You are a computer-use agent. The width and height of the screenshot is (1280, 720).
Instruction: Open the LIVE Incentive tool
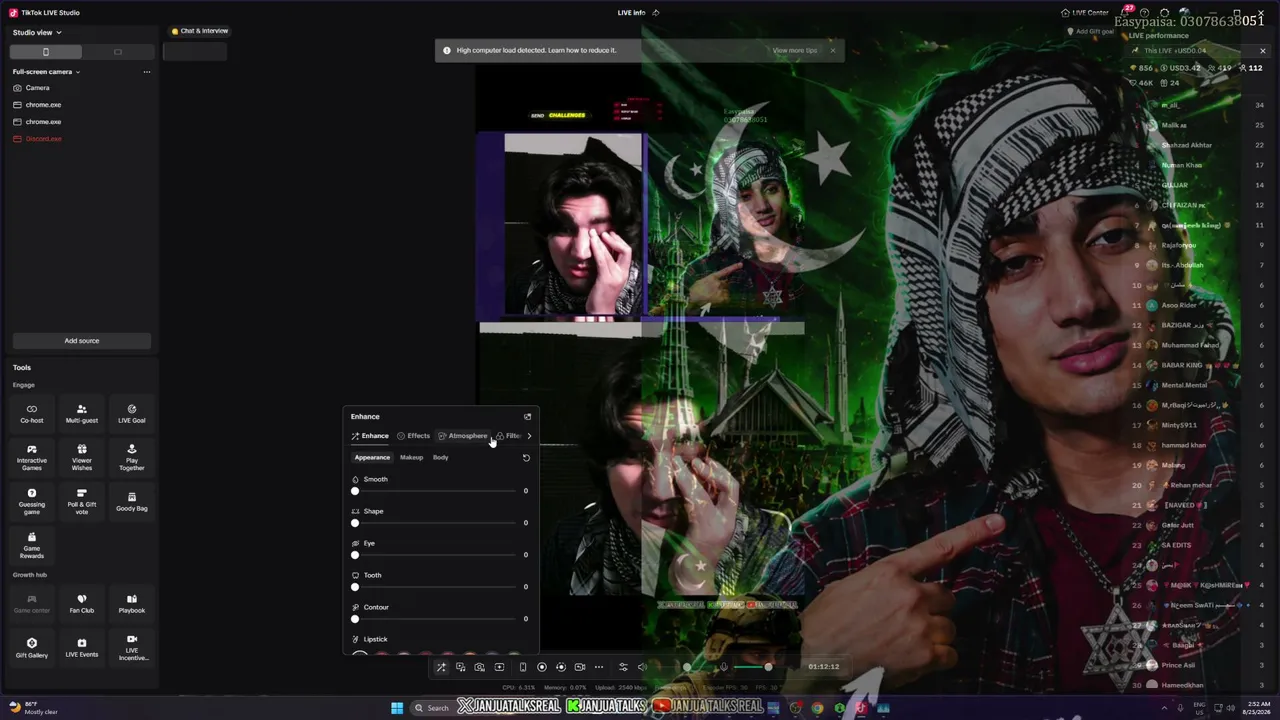point(132,647)
